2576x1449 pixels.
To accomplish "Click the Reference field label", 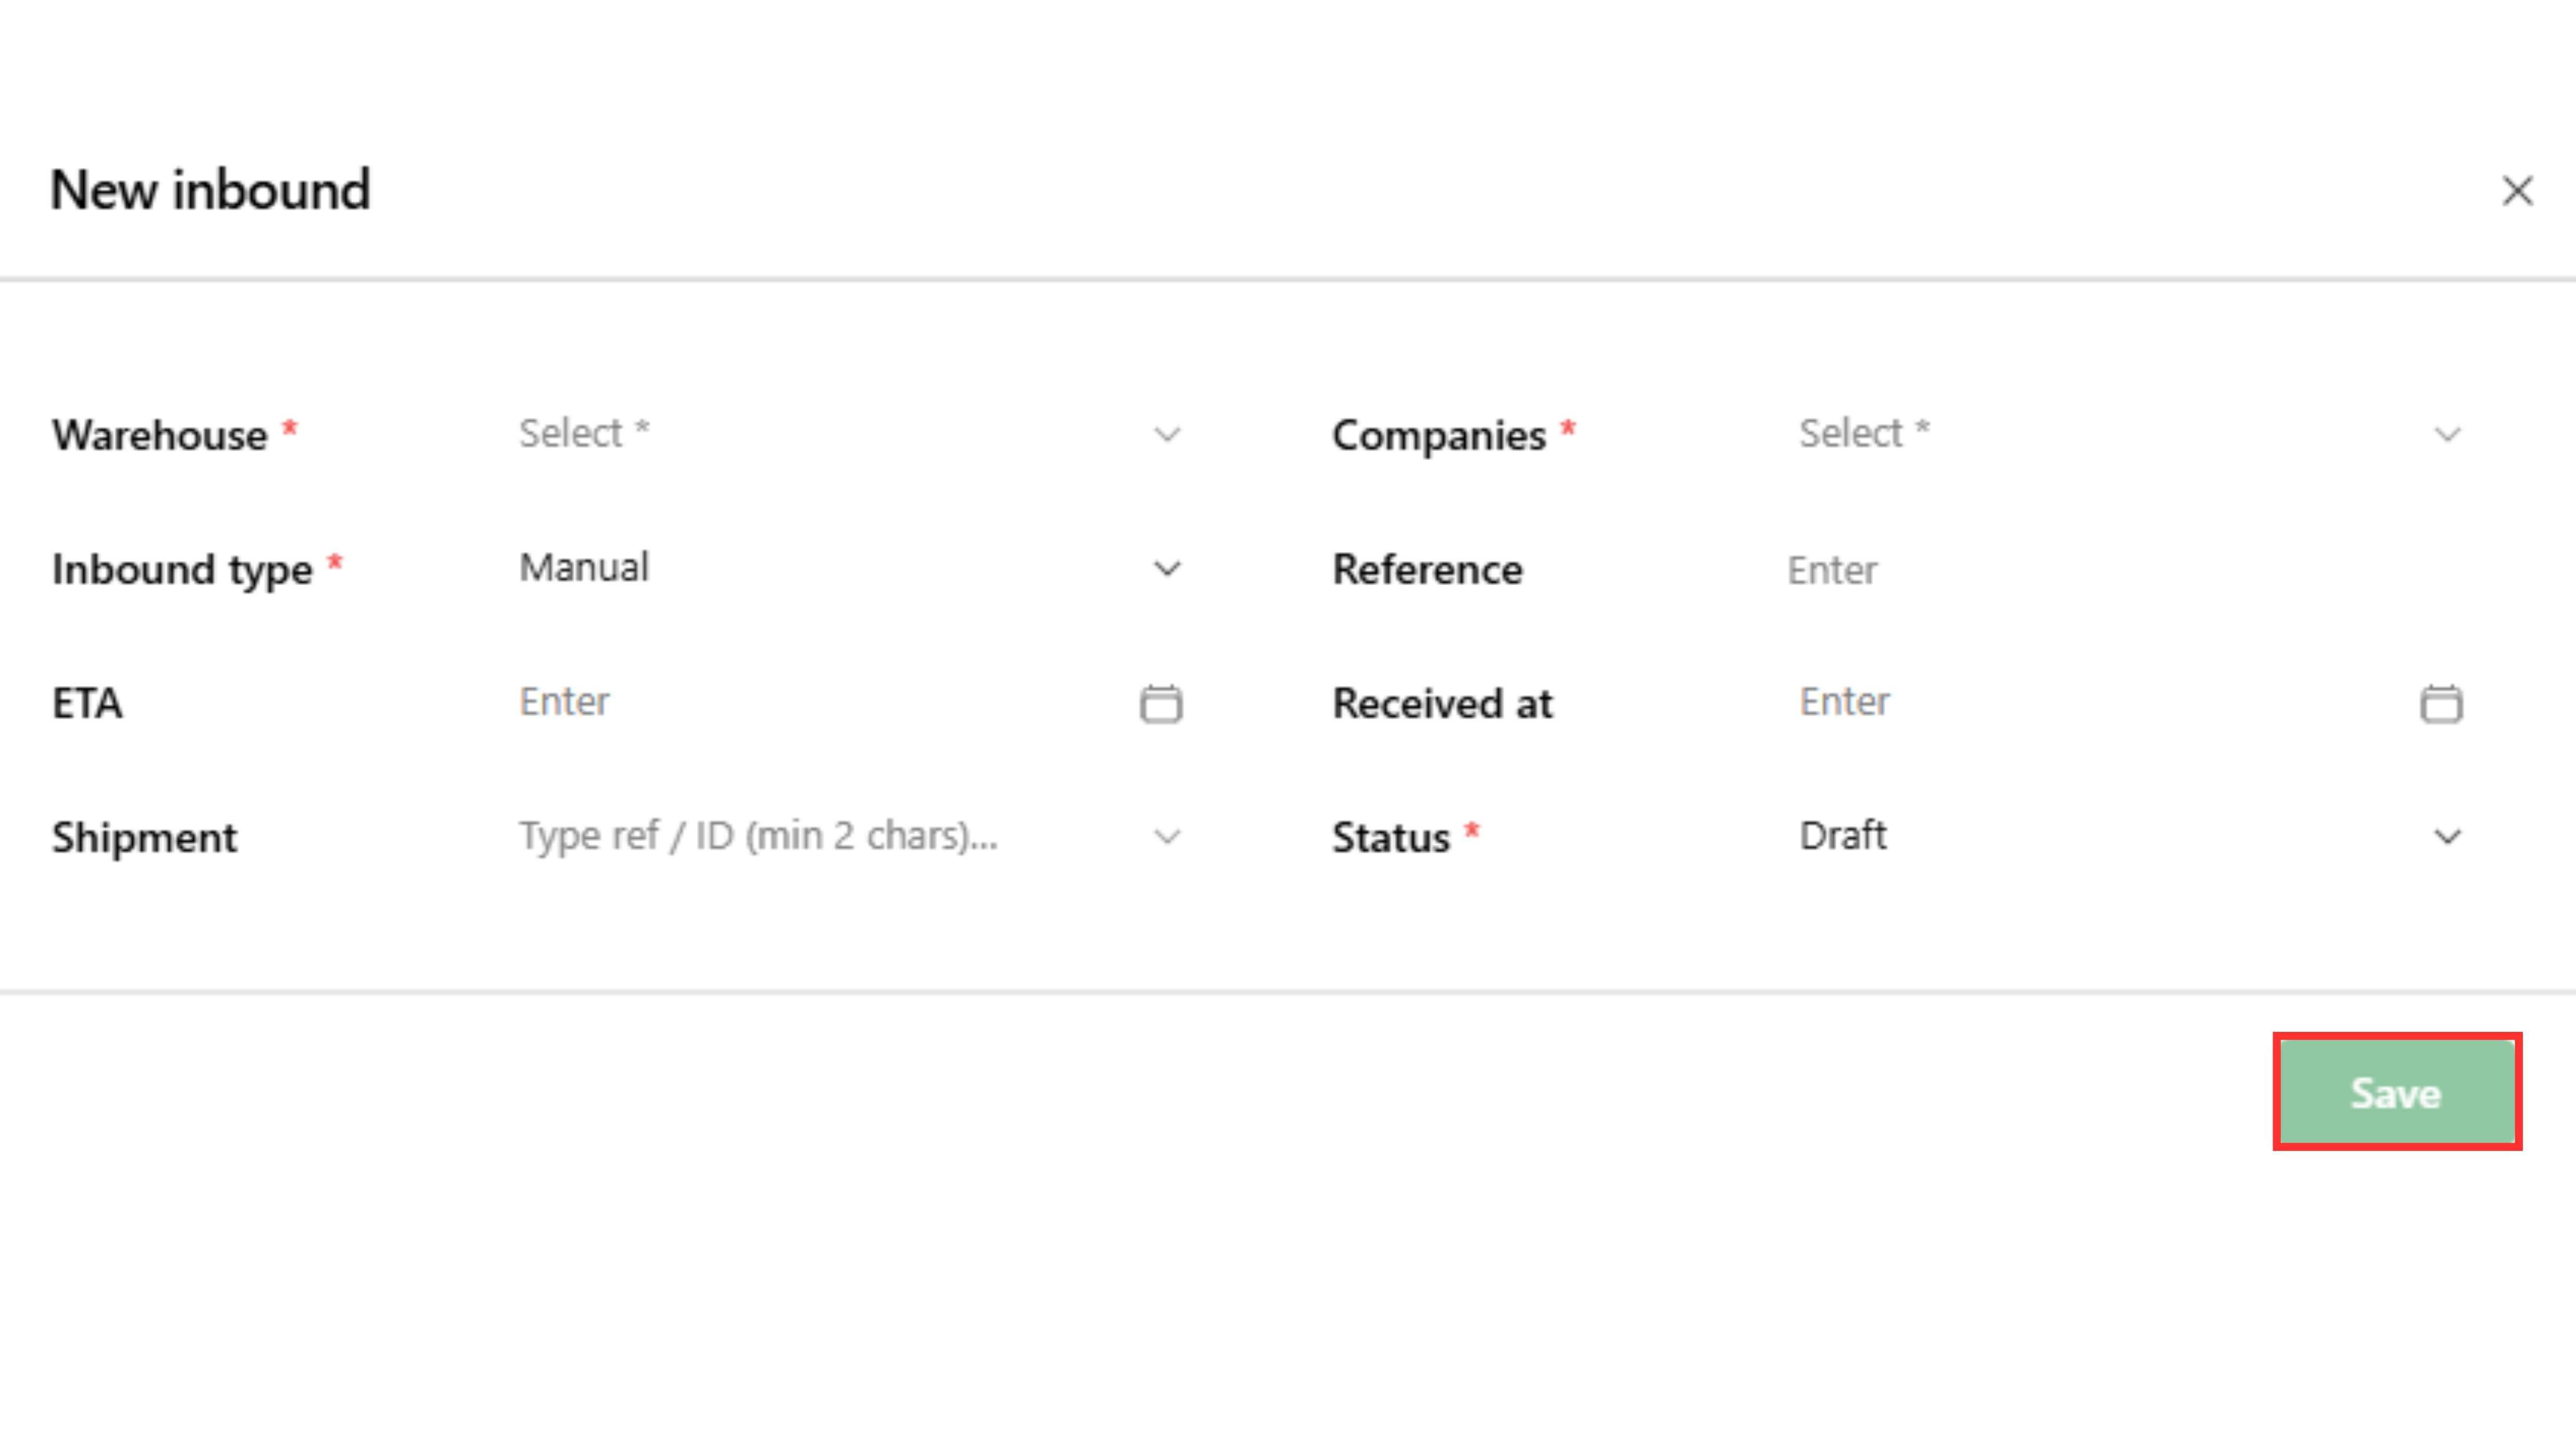I will (1427, 570).
